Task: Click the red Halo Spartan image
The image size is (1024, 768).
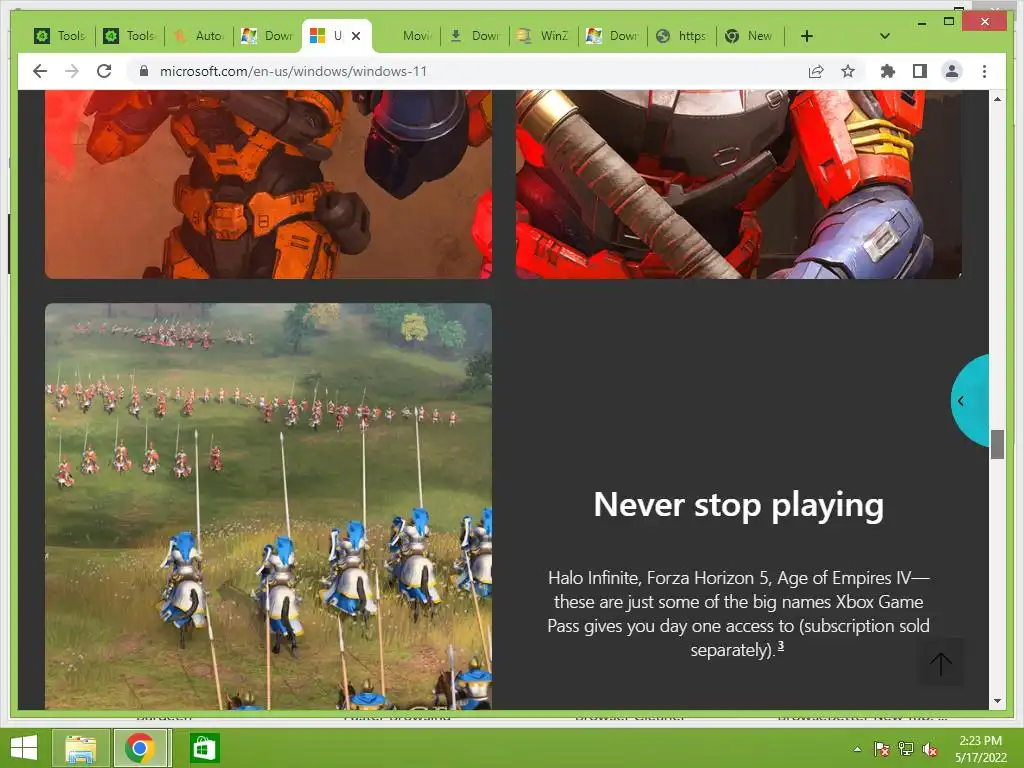Action: pyautogui.click(x=739, y=184)
